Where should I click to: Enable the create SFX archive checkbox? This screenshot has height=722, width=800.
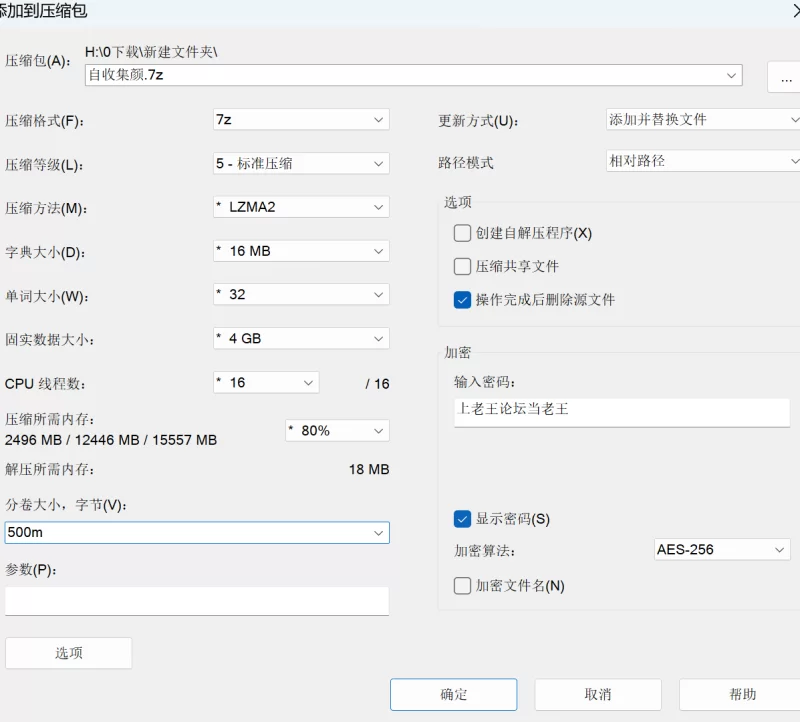pos(462,233)
